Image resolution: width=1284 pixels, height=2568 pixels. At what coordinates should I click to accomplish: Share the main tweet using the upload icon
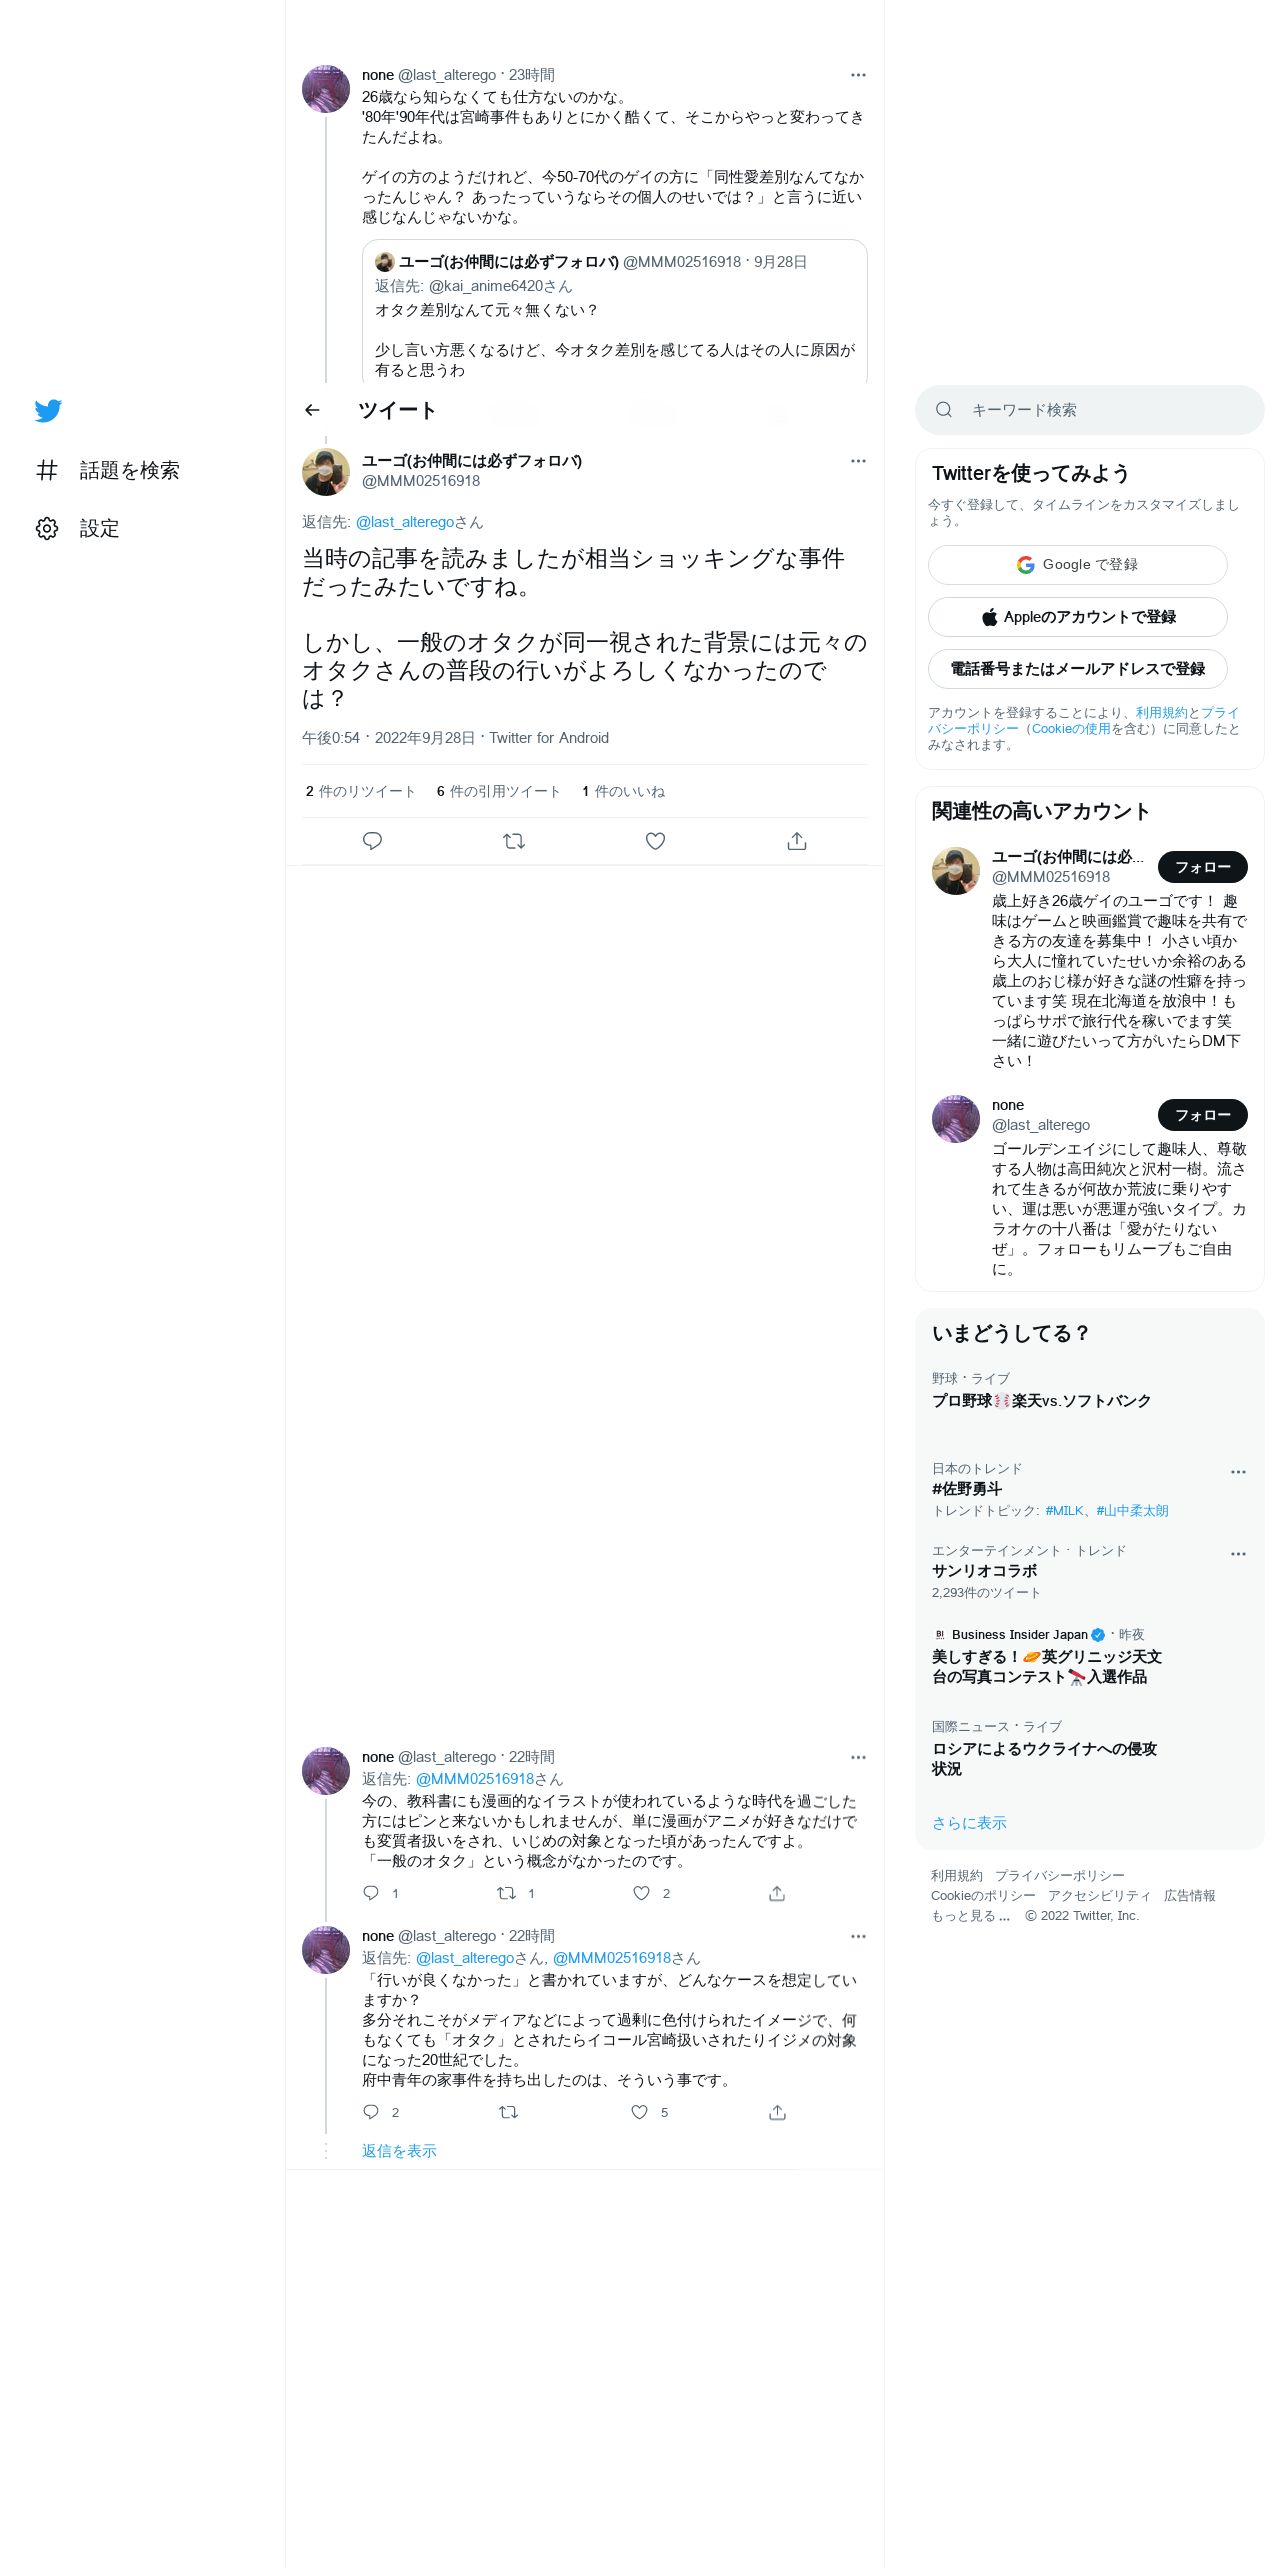[x=797, y=841]
